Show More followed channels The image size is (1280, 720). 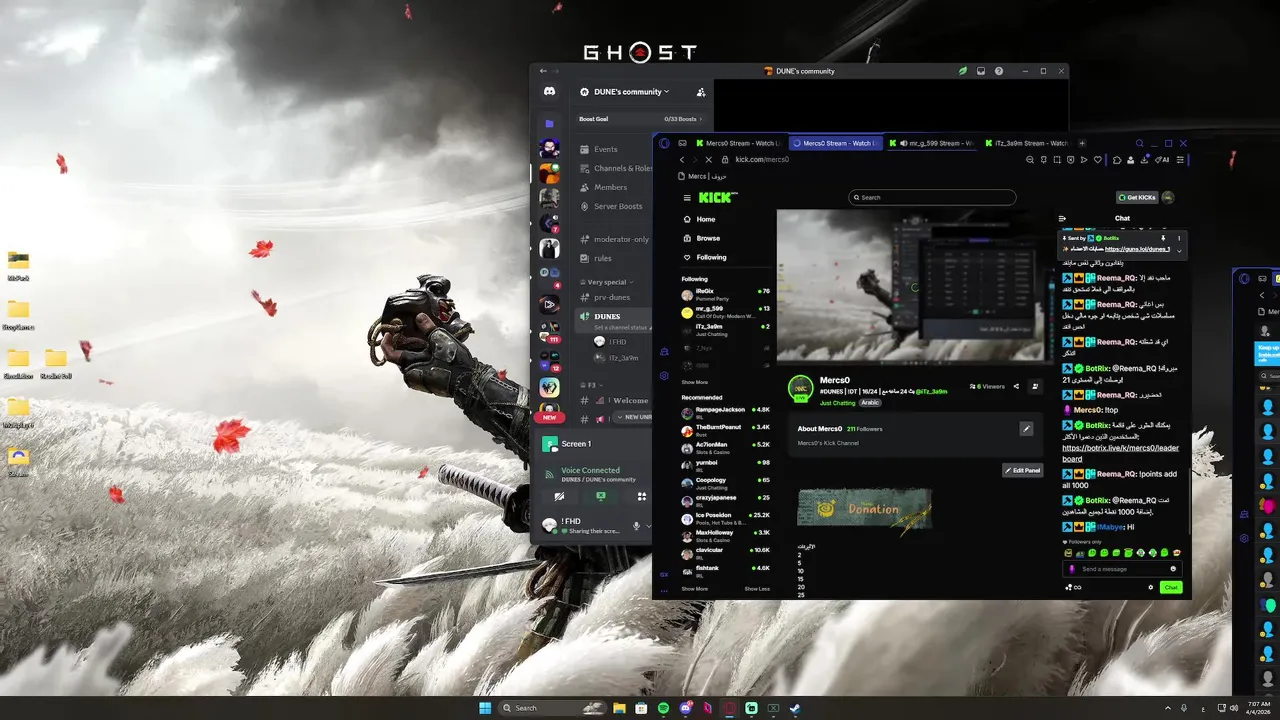coord(694,382)
